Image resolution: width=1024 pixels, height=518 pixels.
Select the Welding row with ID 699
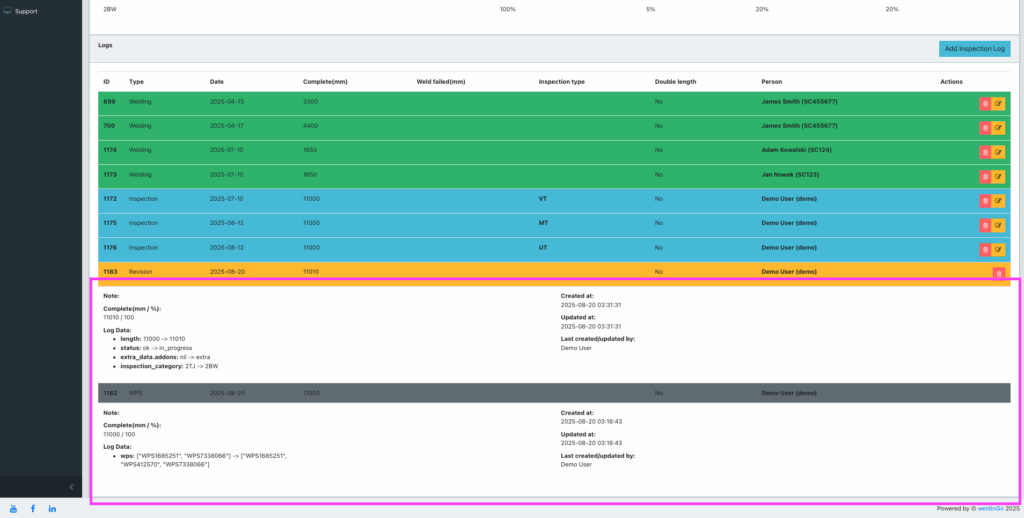coord(554,104)
